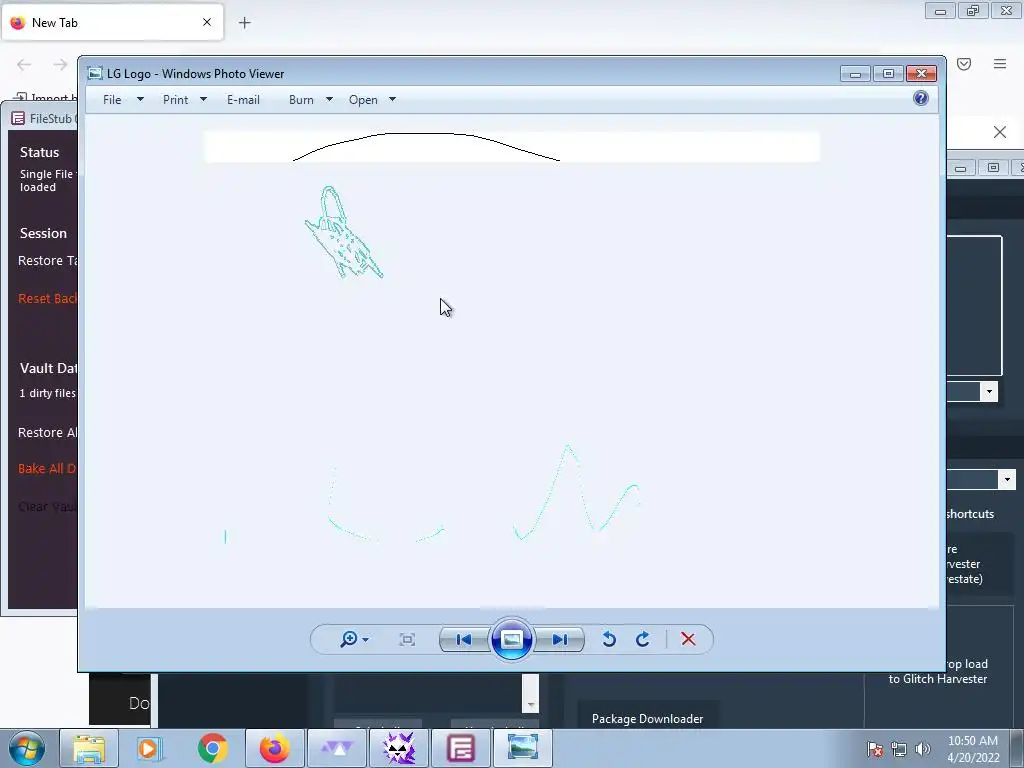Expand the Print dropdown arrow
Image resolution: width=1024 pixels, height=768 pixels.
click(x=203, y=99)
